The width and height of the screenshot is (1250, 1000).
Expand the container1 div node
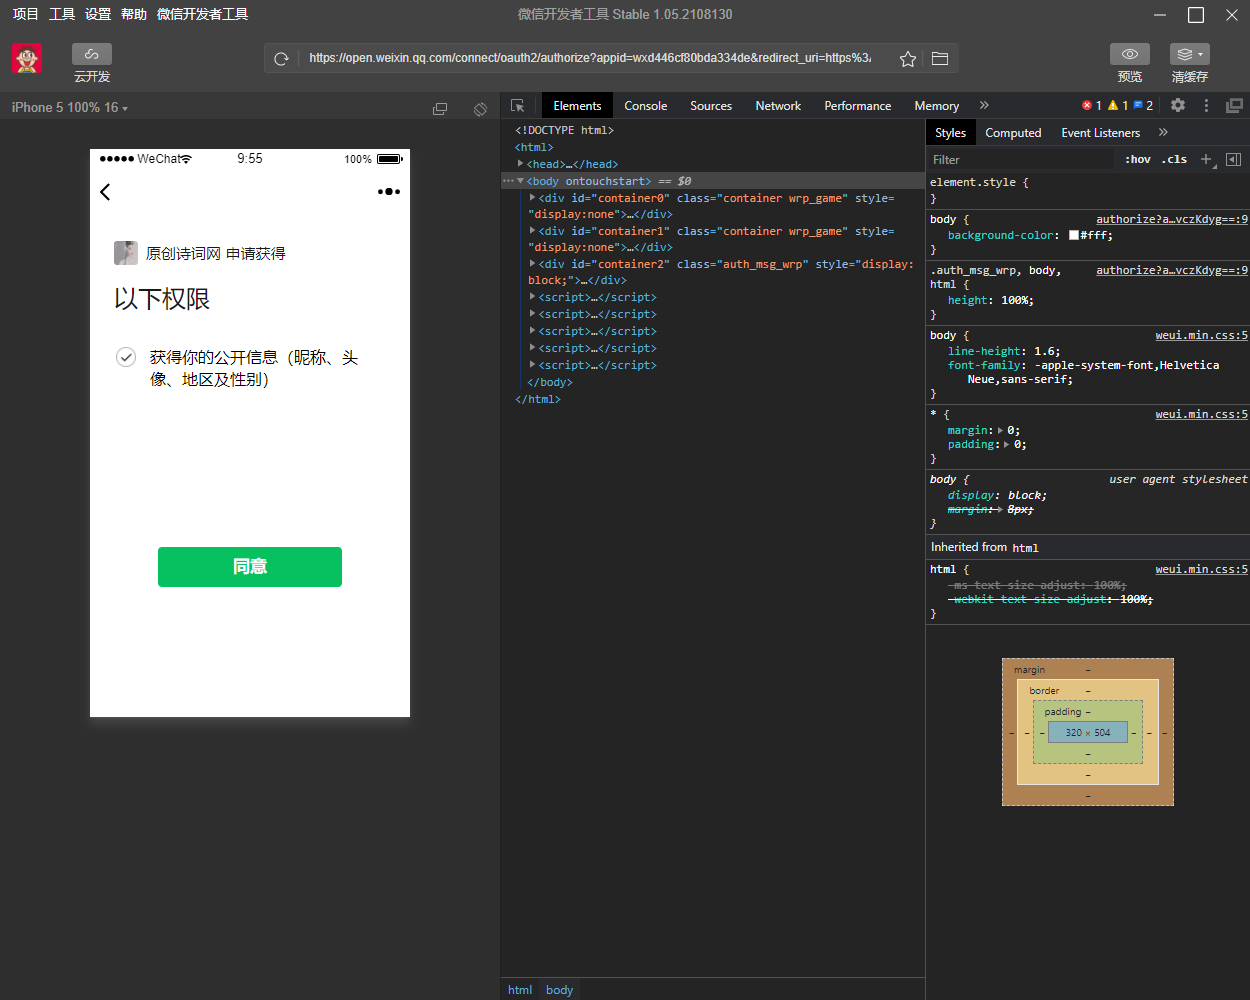[x=532, y=230]
